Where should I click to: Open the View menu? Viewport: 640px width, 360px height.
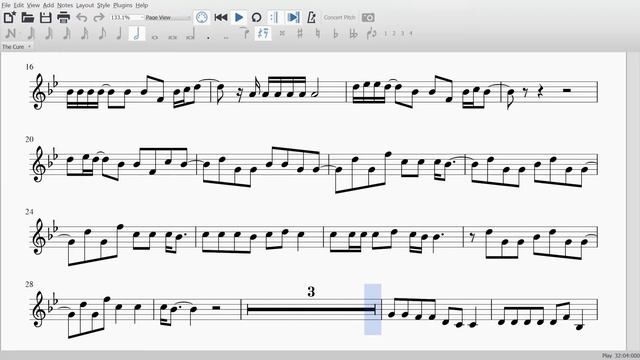pos(33,5)
